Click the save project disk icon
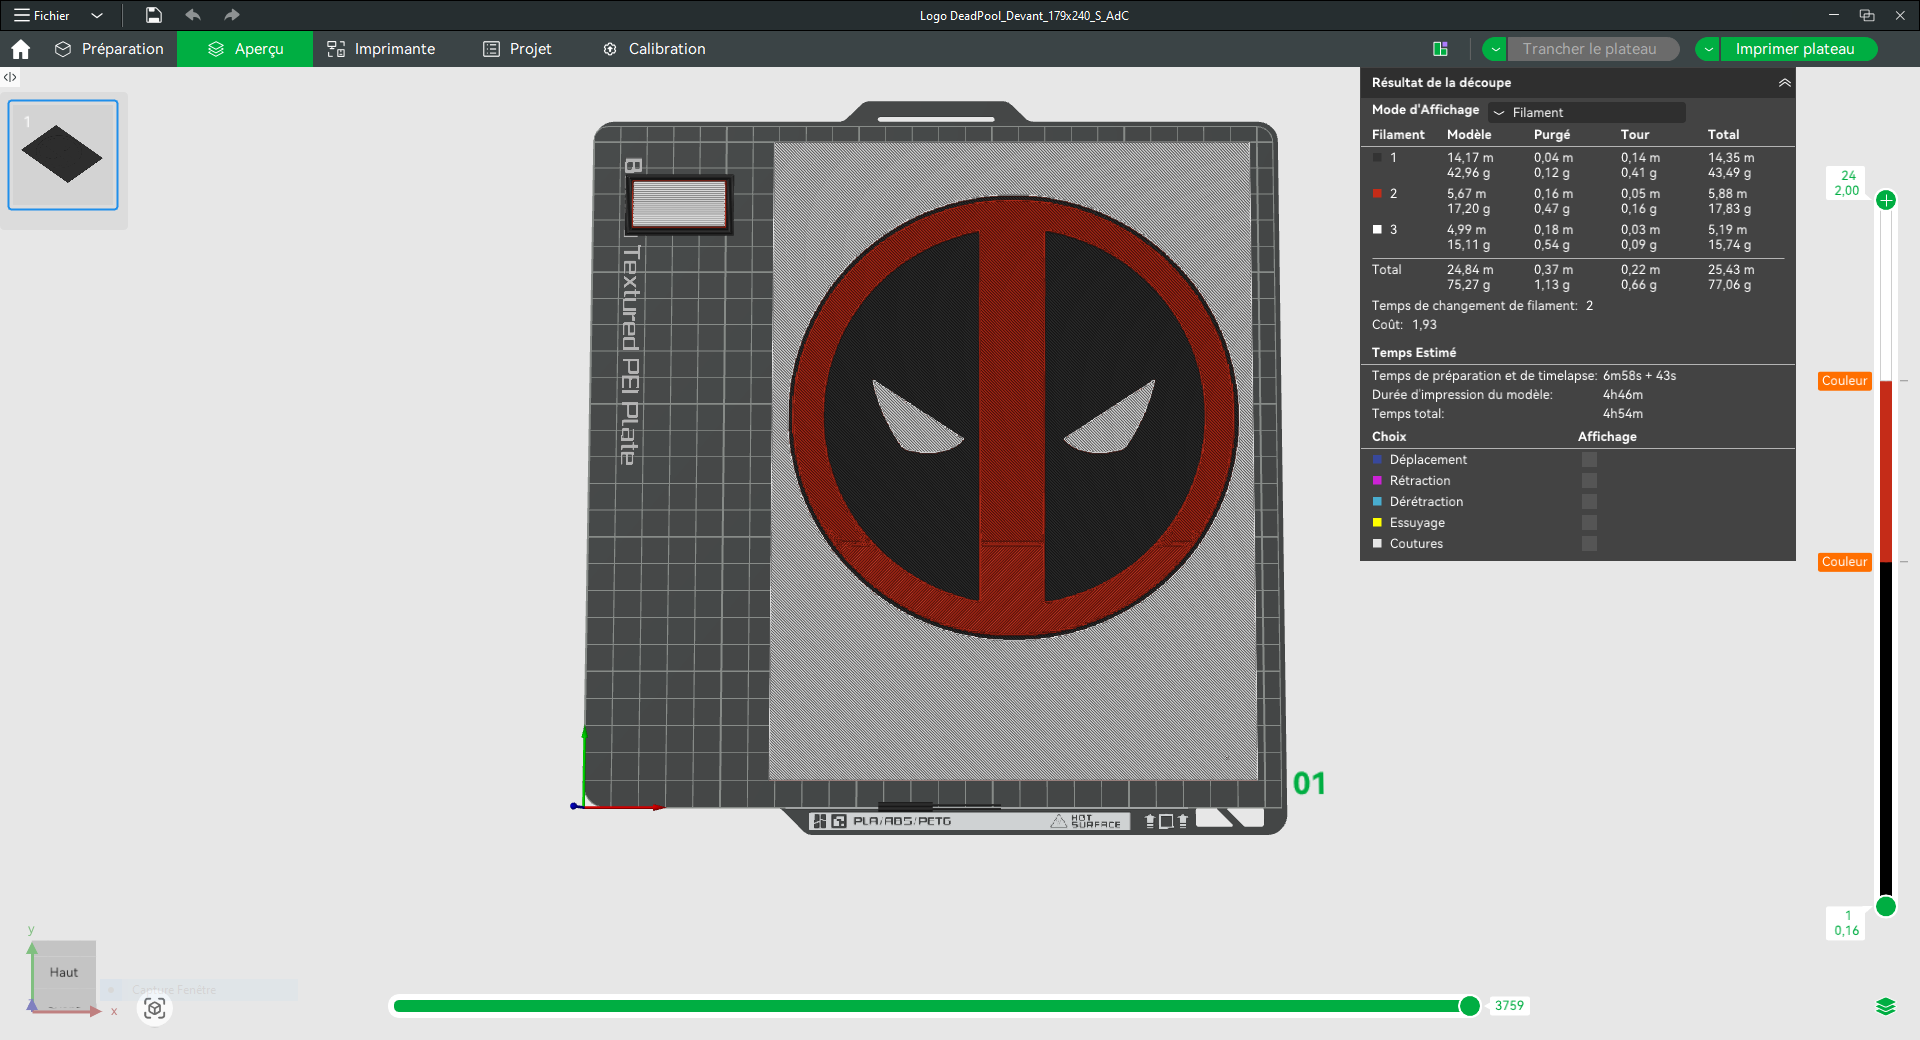 pyautogui.click(x=153, y=15)
